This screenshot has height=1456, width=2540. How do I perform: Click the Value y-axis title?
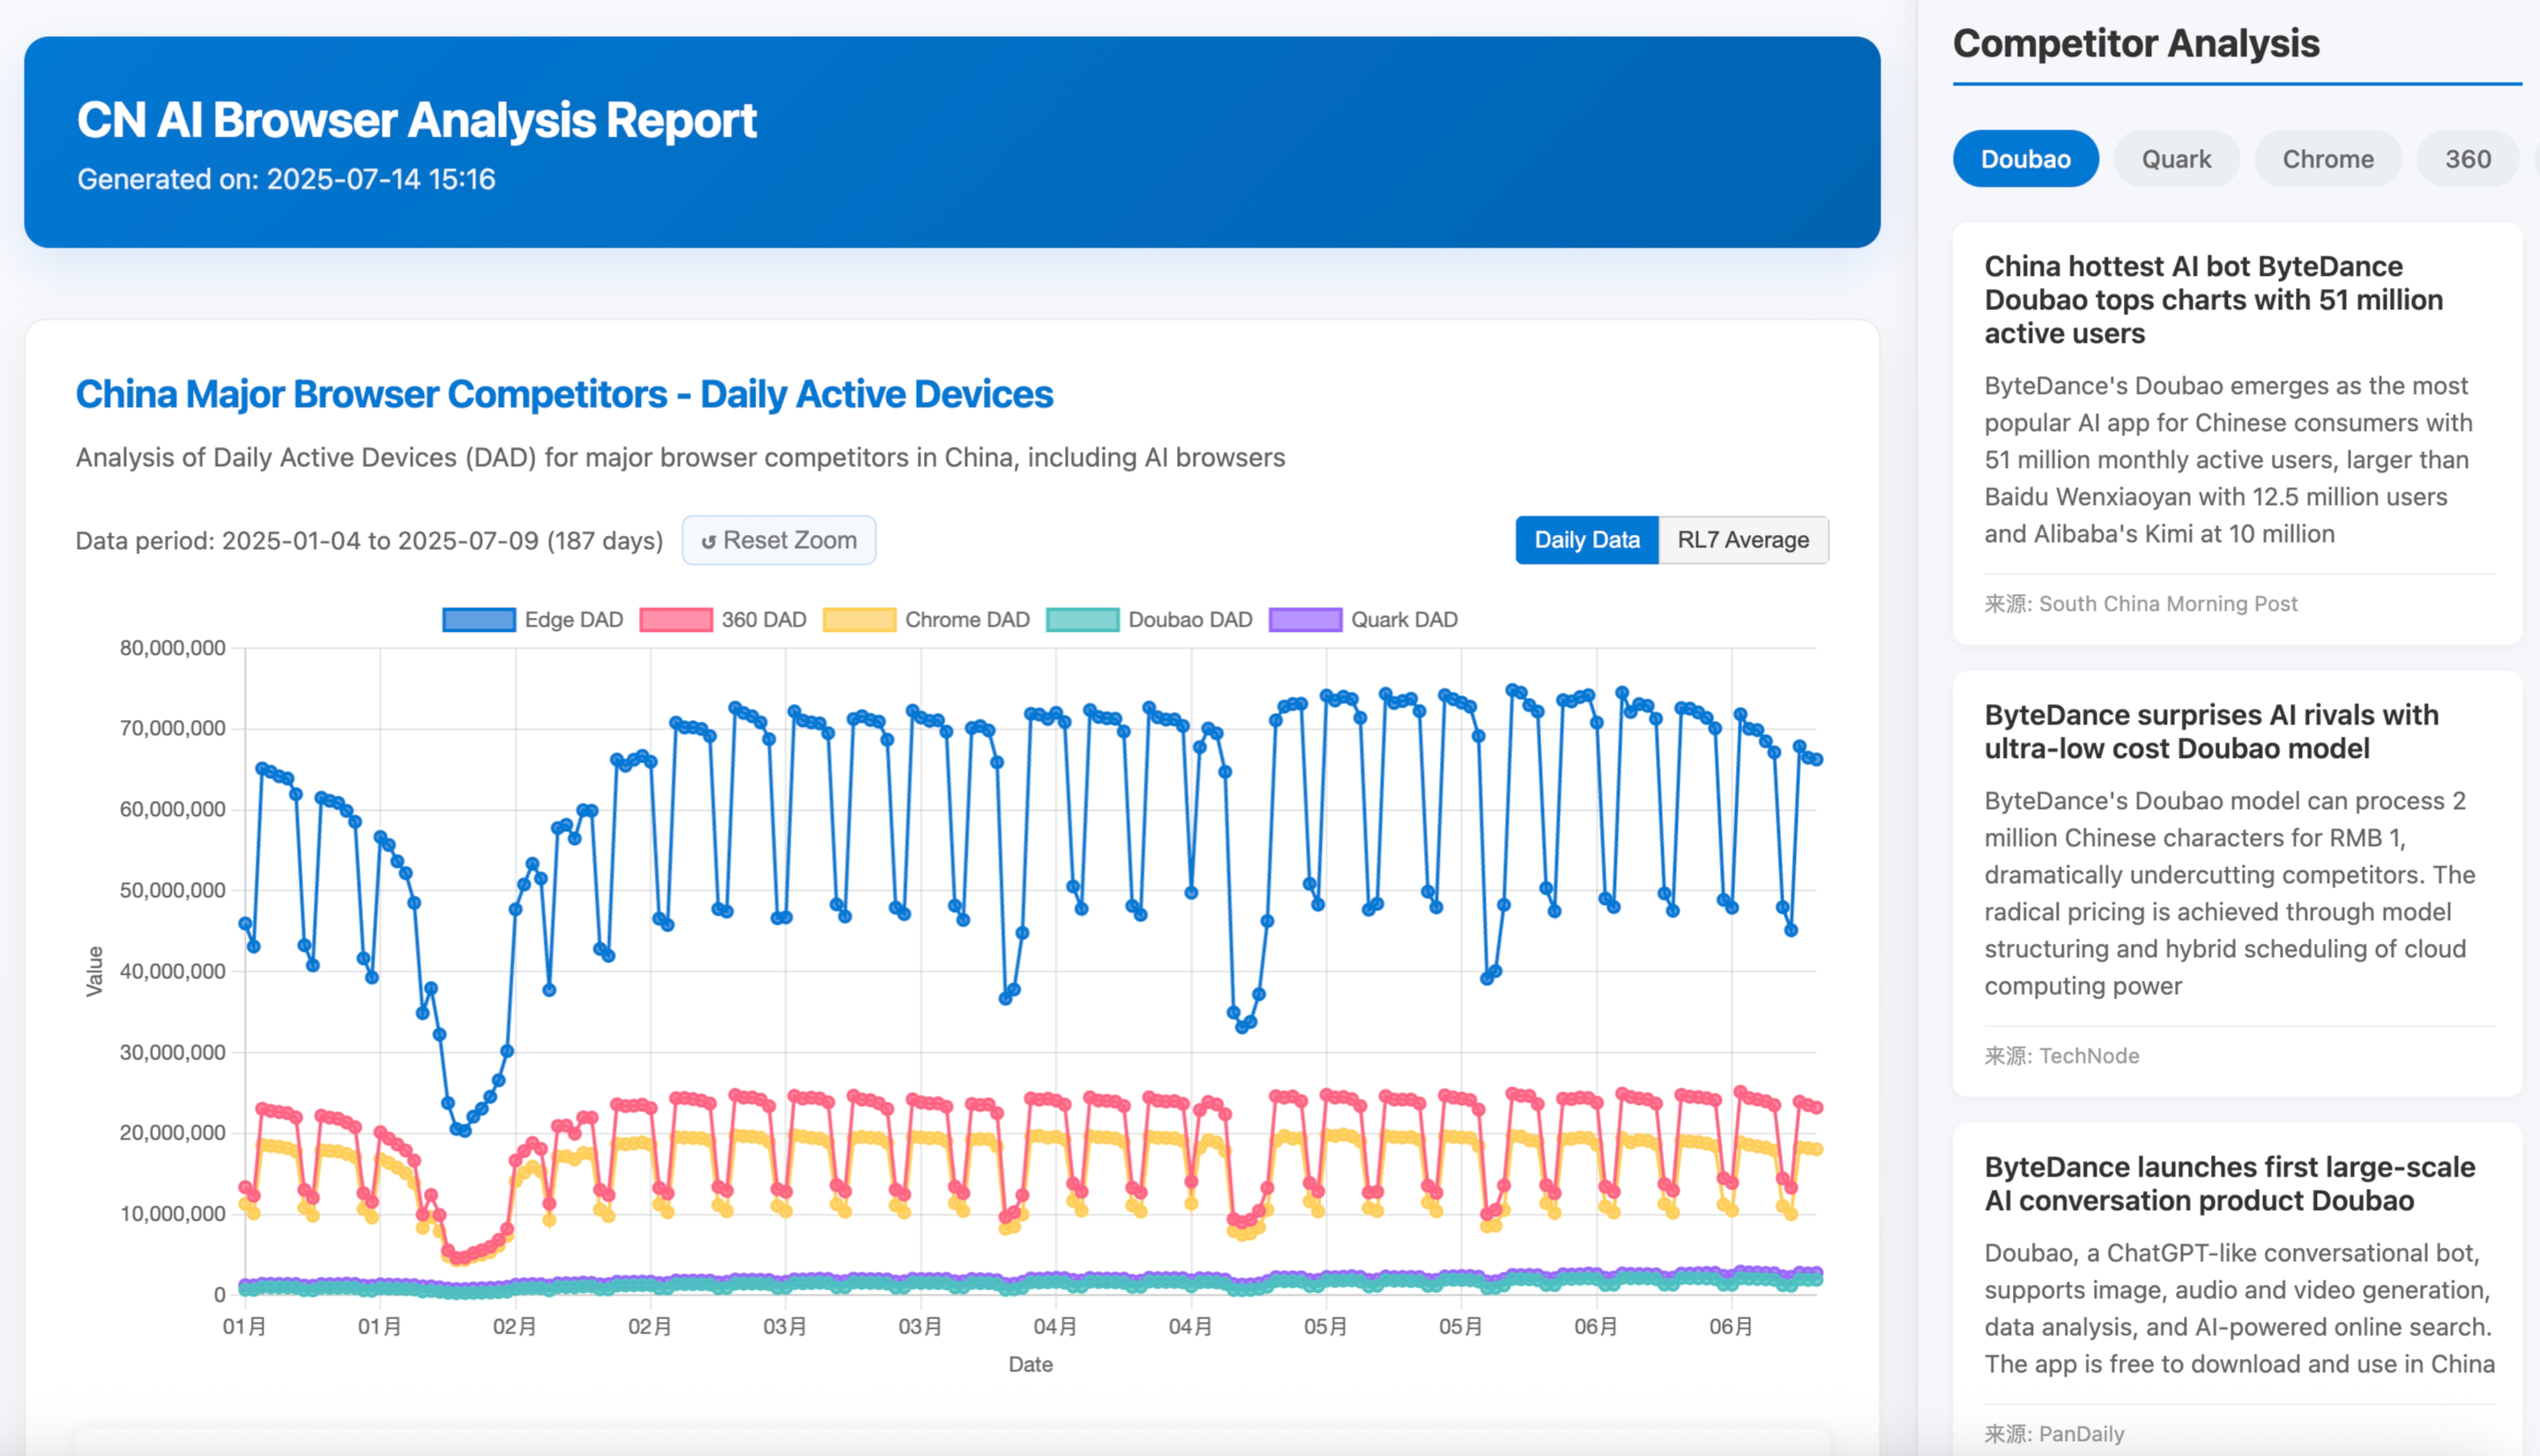(95, 971)
